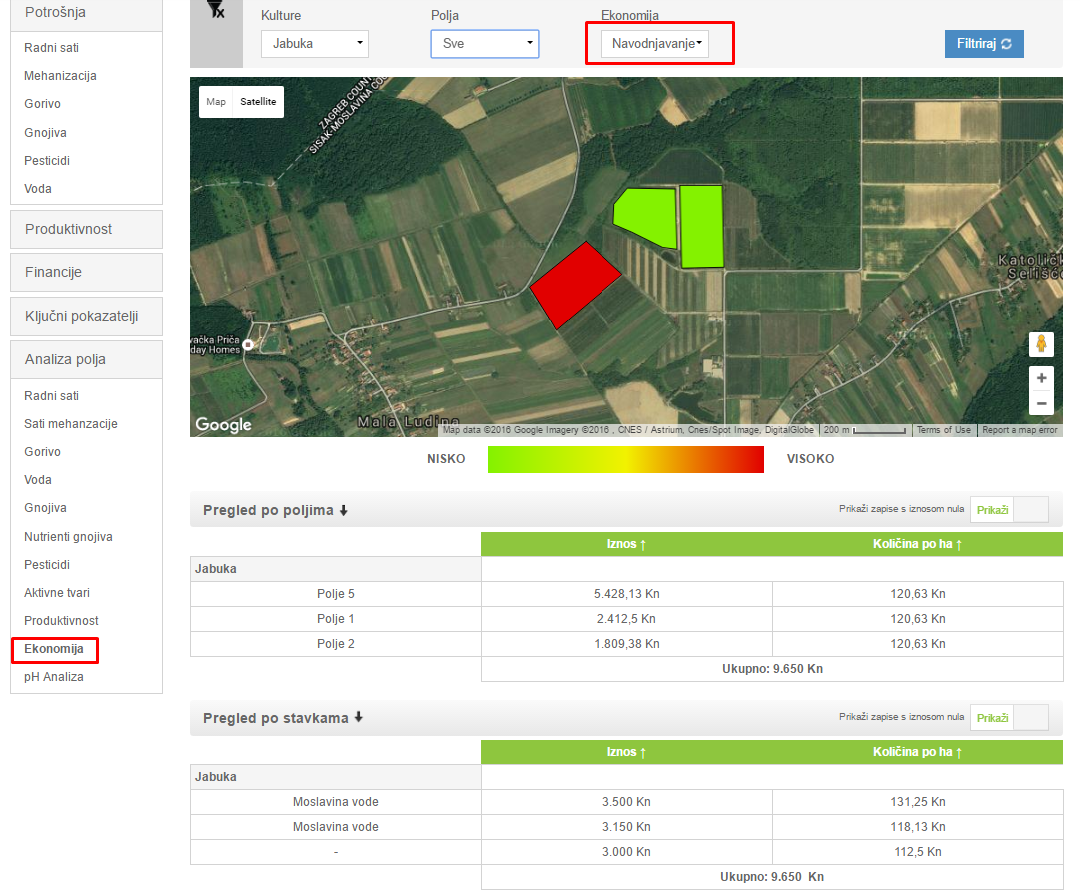The height and width of the screenshot is (892, 1080).
Task: Click the Report a map error link
Action: pyautogui.click(x=1019, y=430)
